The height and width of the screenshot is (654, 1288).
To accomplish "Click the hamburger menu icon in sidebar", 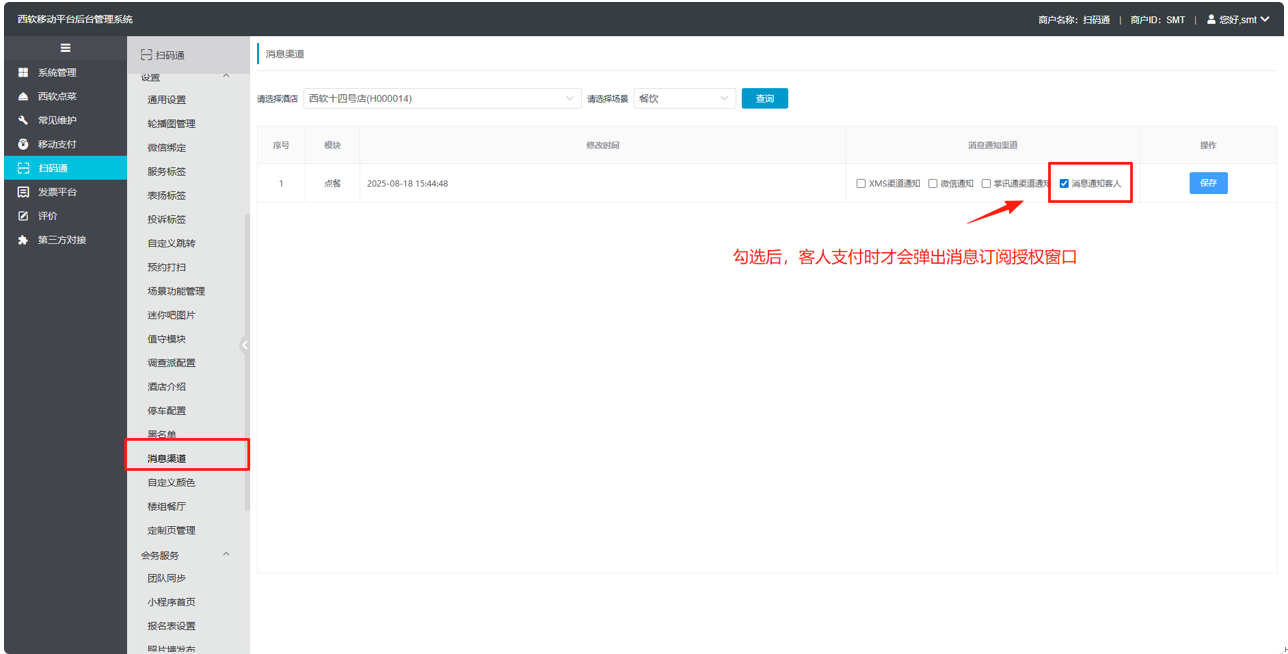I will pos(65,48).
